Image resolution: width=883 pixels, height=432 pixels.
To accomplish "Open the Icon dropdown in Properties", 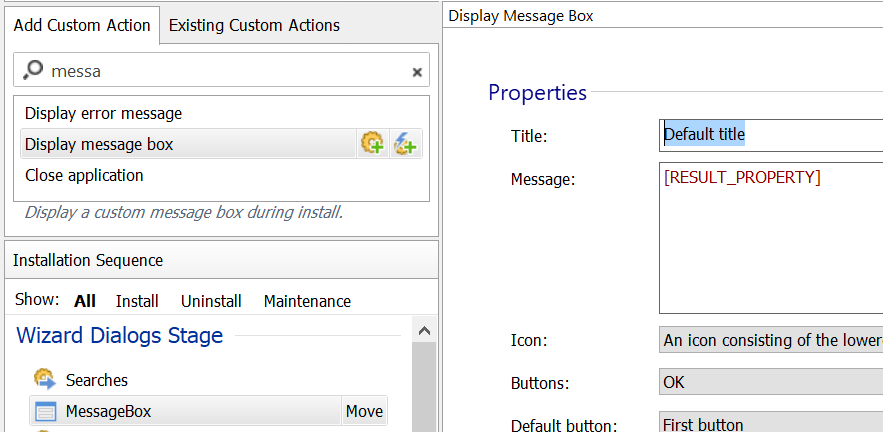I will [770, 340].
